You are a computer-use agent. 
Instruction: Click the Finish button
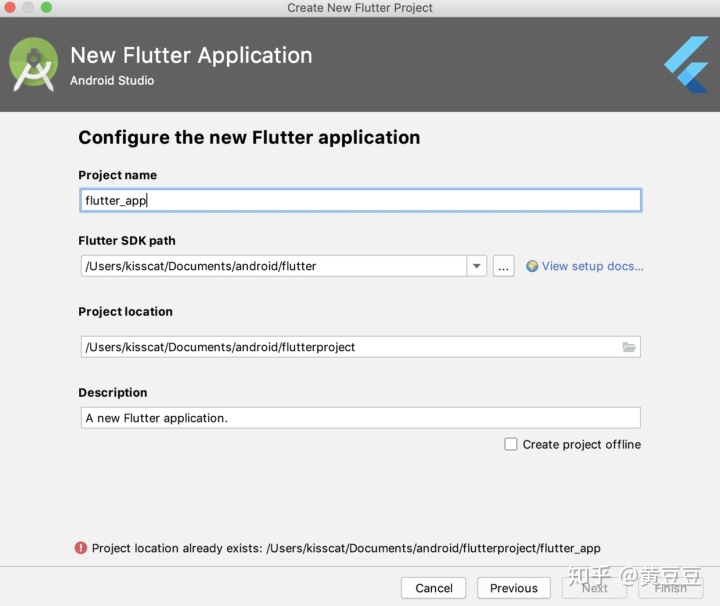pos(671,588)
